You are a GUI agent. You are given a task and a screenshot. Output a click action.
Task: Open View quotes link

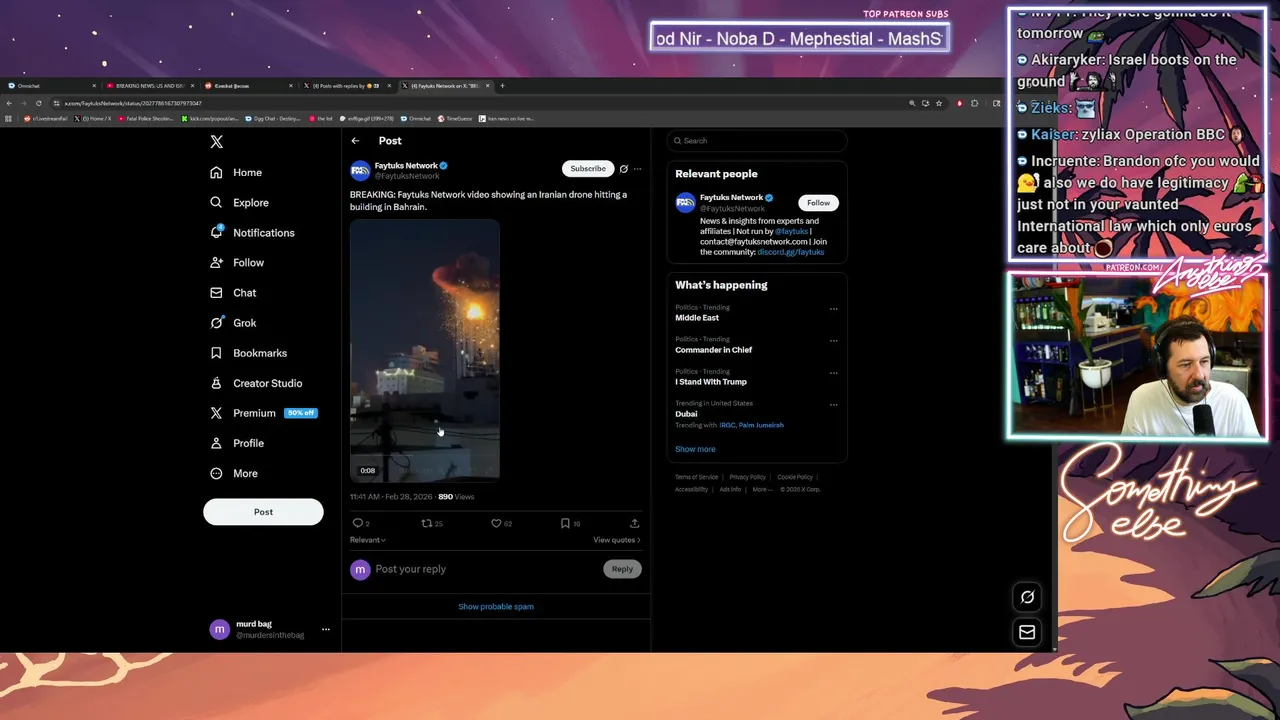pyautogui.click(x=617, y=540)
